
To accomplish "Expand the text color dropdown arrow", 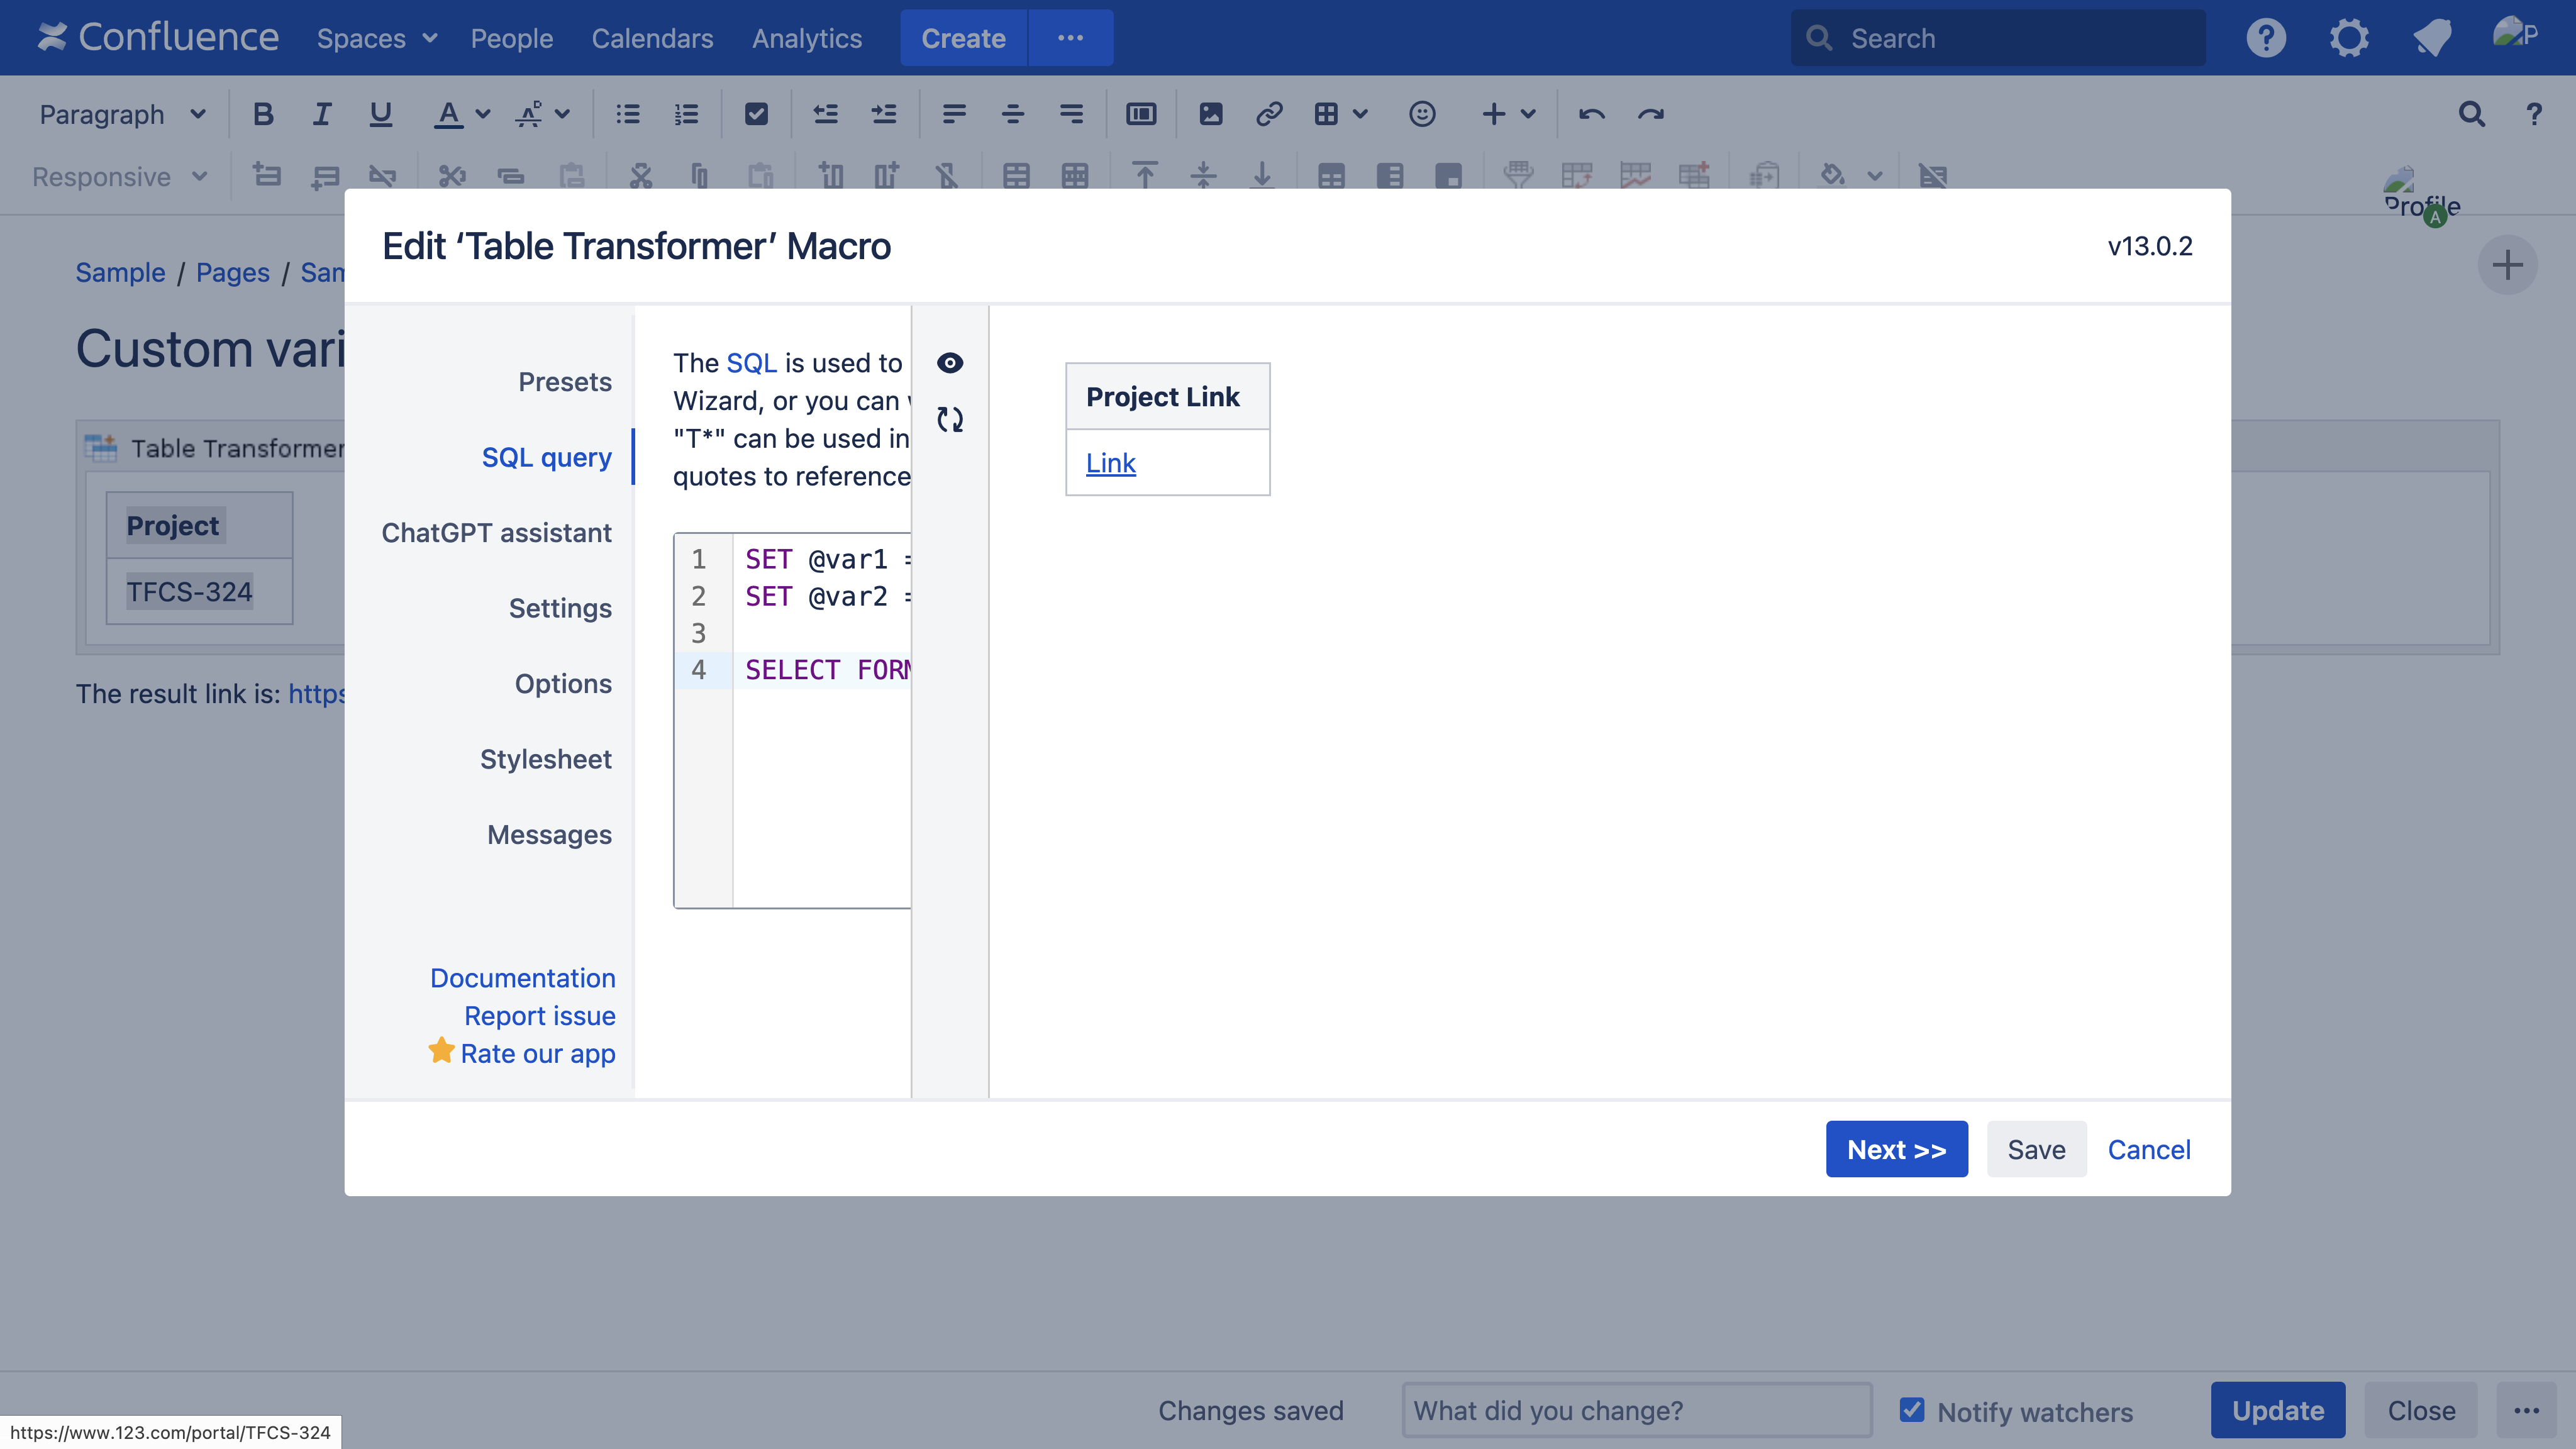I will pyautogui.click(x=483, y=114).
